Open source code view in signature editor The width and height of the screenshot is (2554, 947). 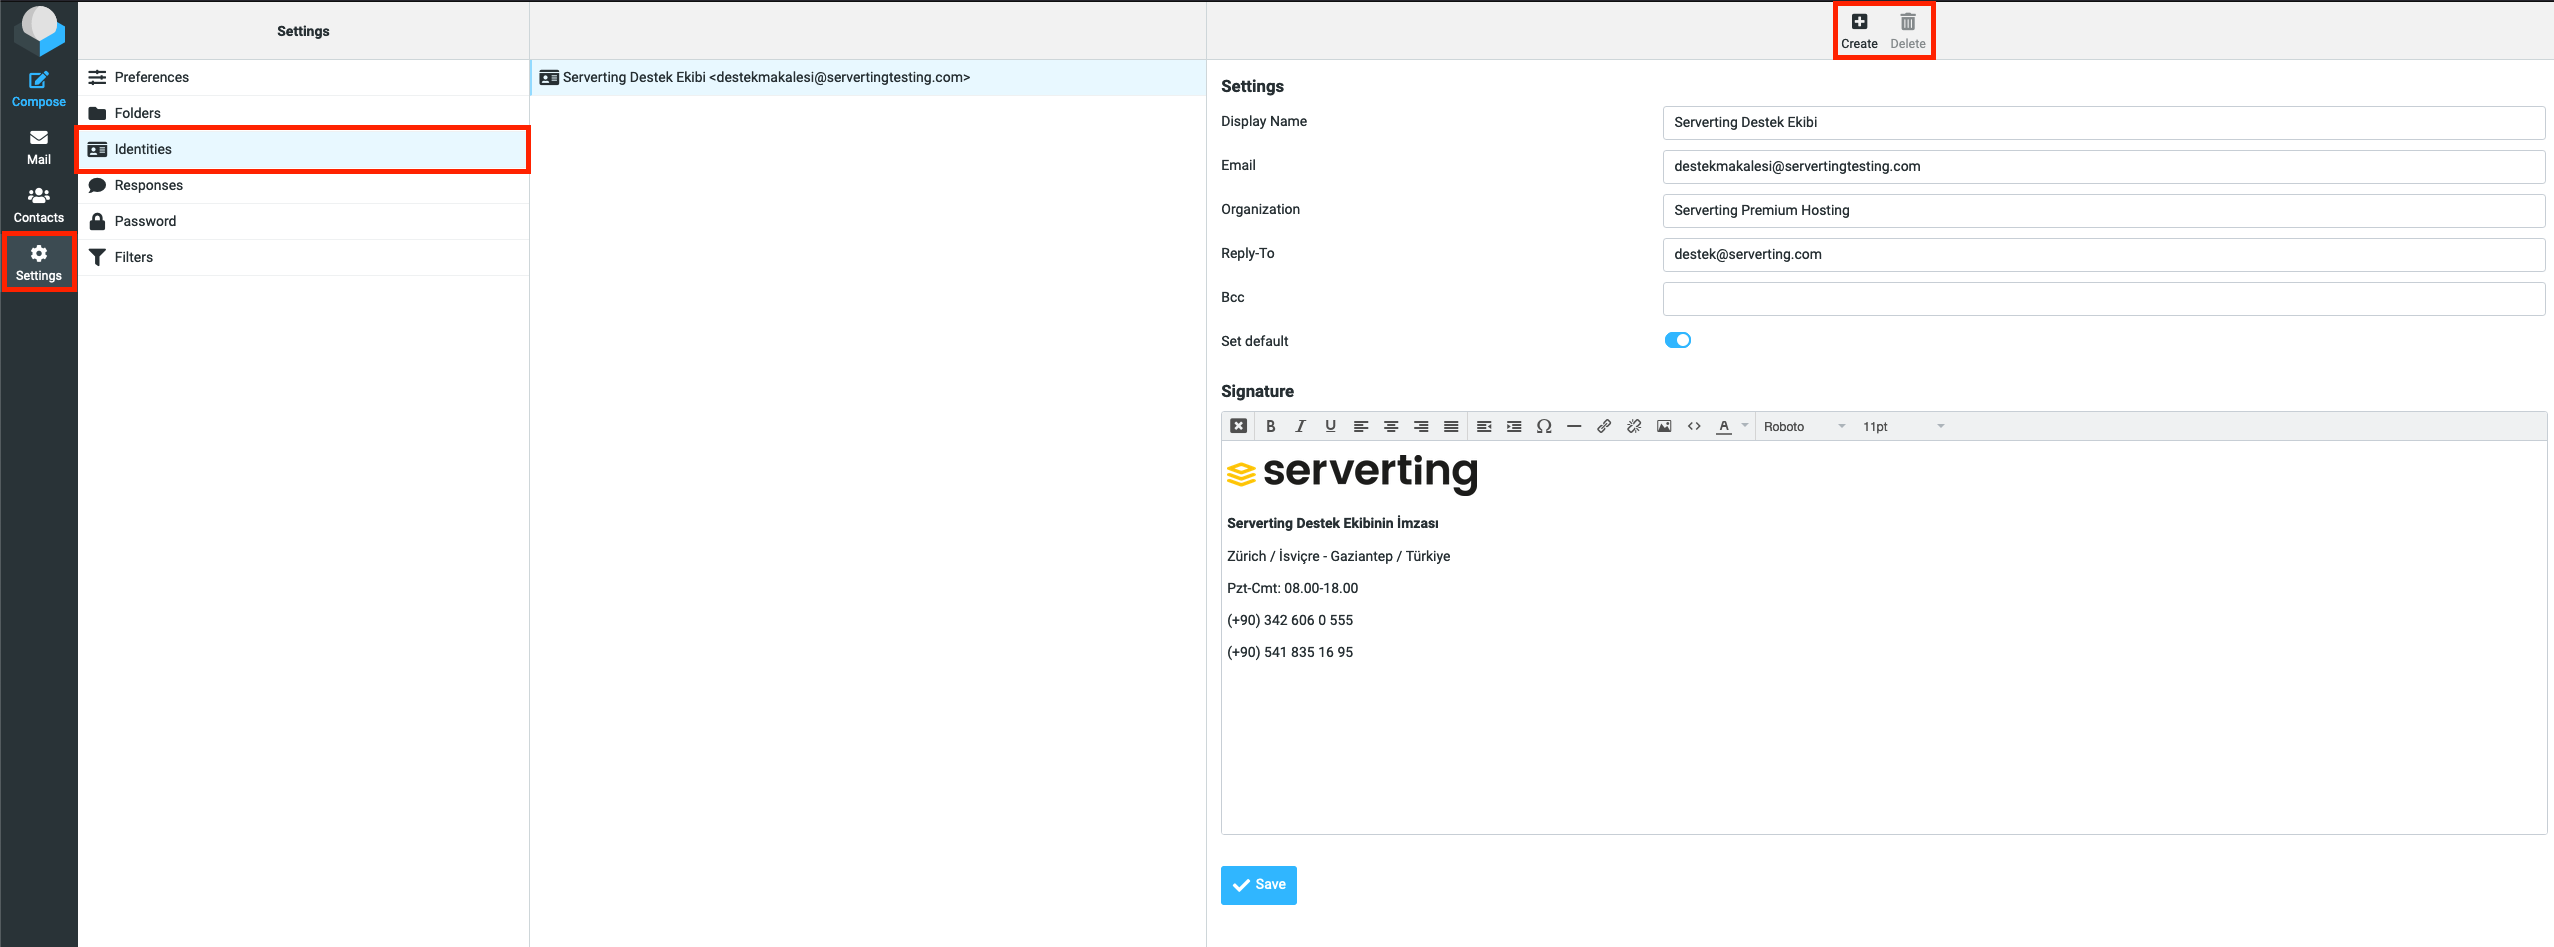click(1694, 426)
